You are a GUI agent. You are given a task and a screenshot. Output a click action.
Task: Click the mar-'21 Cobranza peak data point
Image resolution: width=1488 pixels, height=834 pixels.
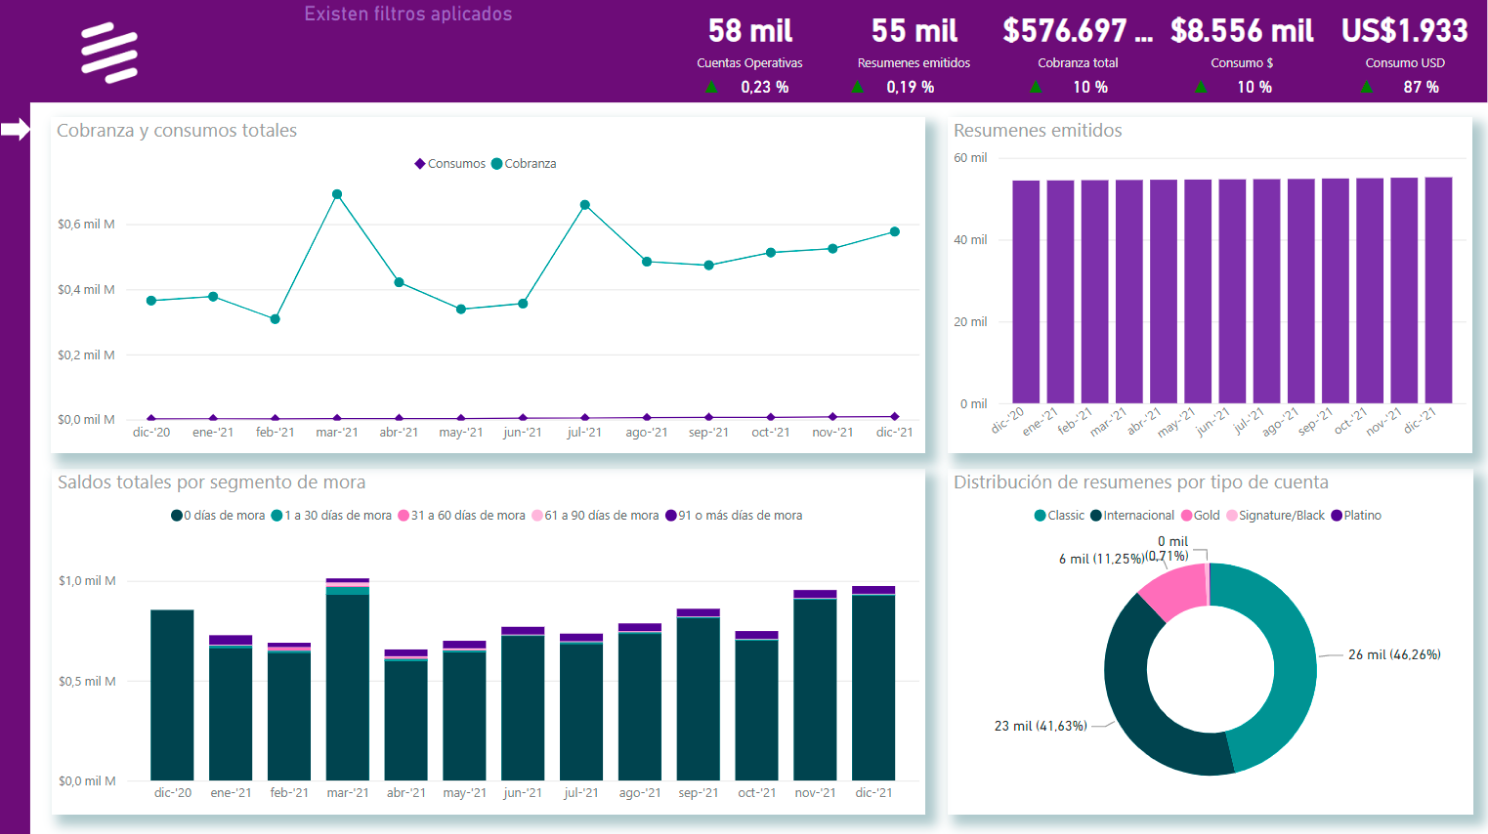point(337,195)
